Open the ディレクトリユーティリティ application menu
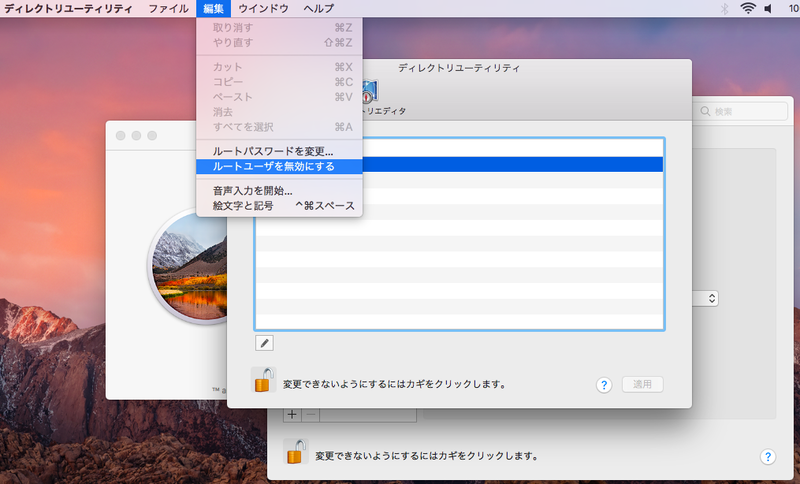This screenshot has width=800, height=484. point(68,8)
